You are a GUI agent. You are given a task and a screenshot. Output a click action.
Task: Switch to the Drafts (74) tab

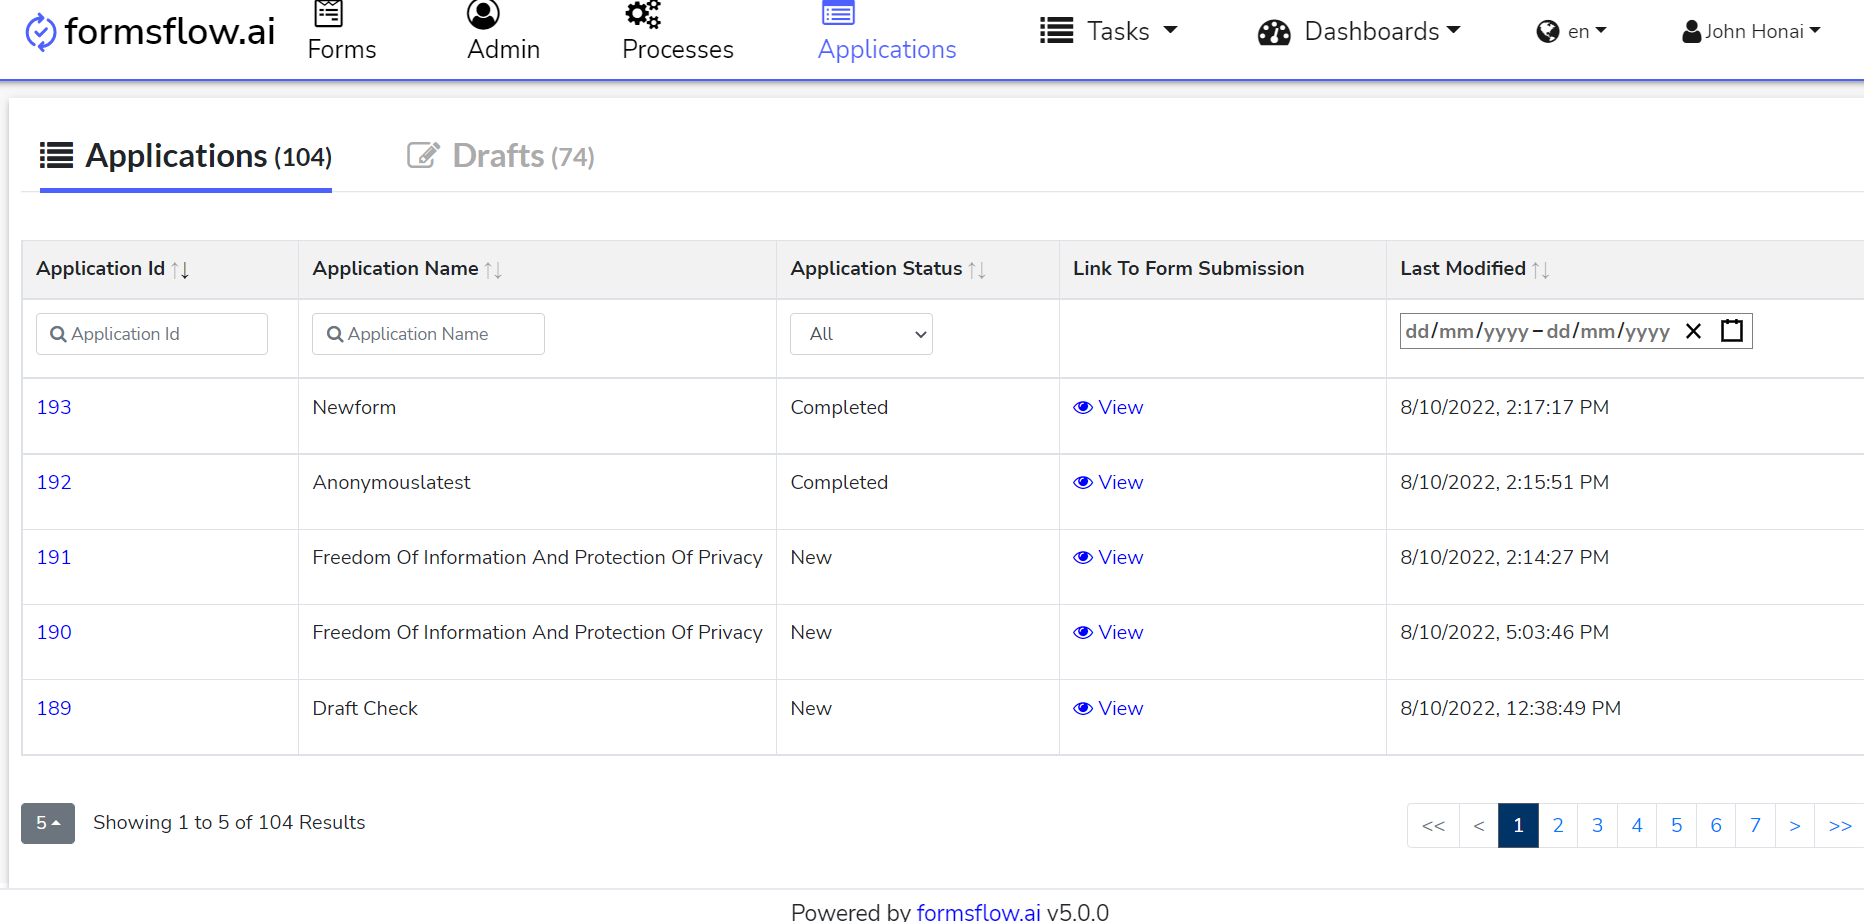(x=500, y=157)
